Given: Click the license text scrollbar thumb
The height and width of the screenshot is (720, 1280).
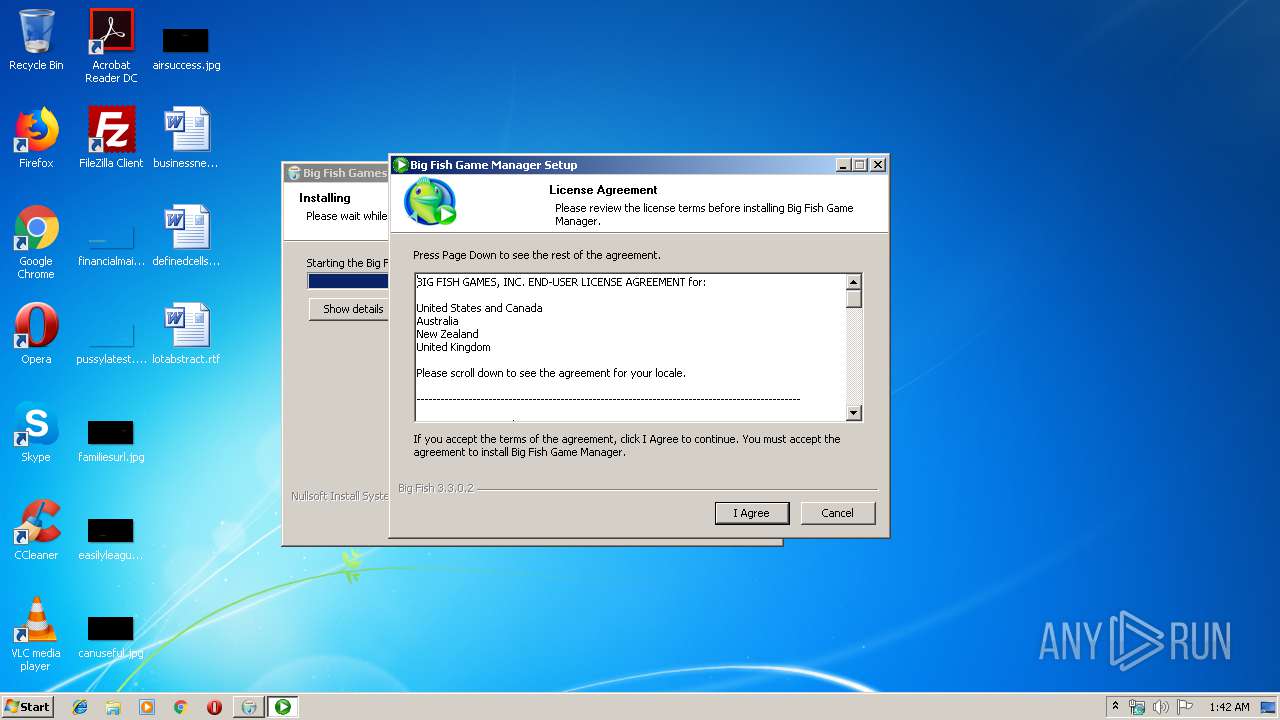Looking at the screenshot, I should [x=854, y=299].
